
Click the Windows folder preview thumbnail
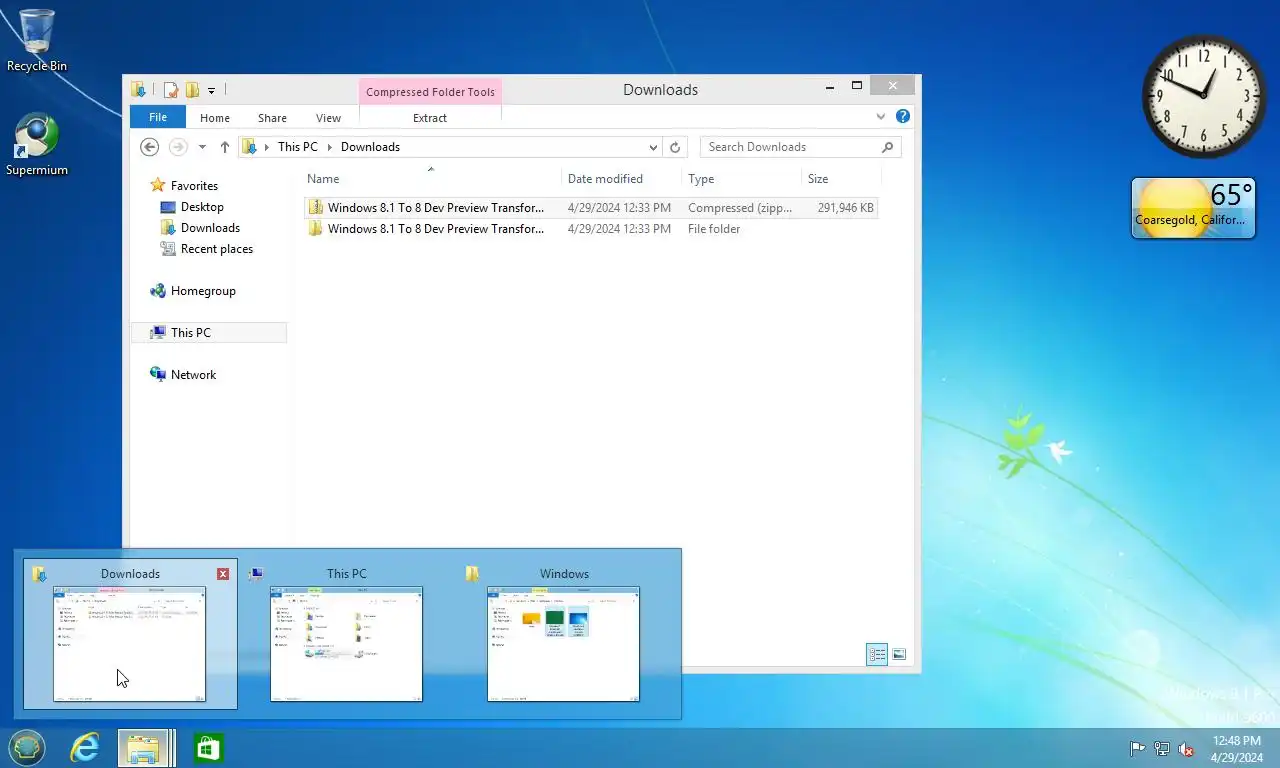tap(563, 644)
